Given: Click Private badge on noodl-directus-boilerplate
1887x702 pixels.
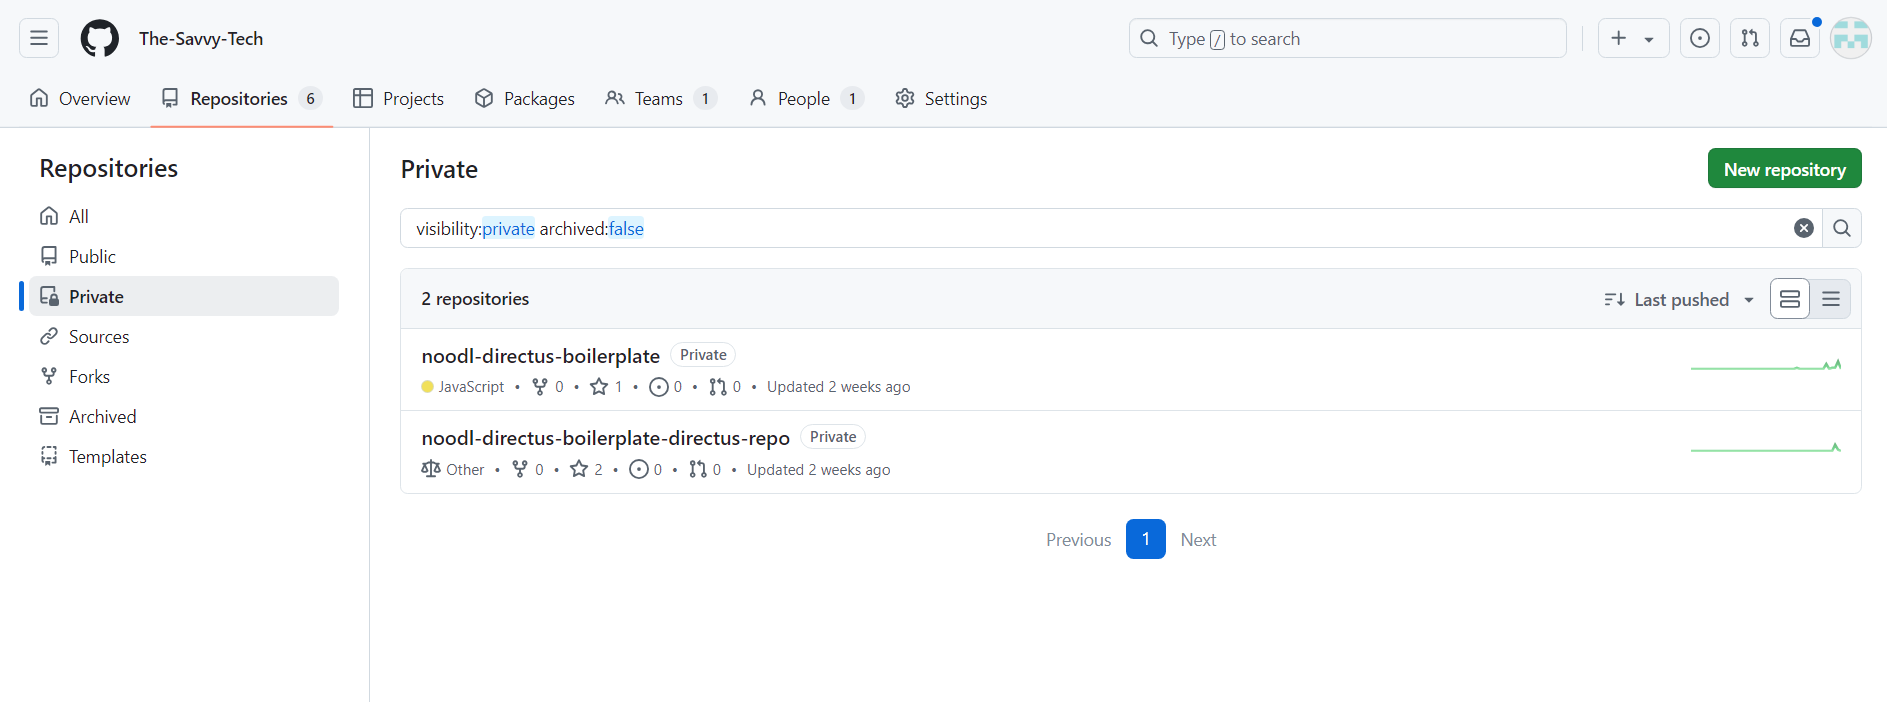Looking at the screenshot, I should 703,355.
